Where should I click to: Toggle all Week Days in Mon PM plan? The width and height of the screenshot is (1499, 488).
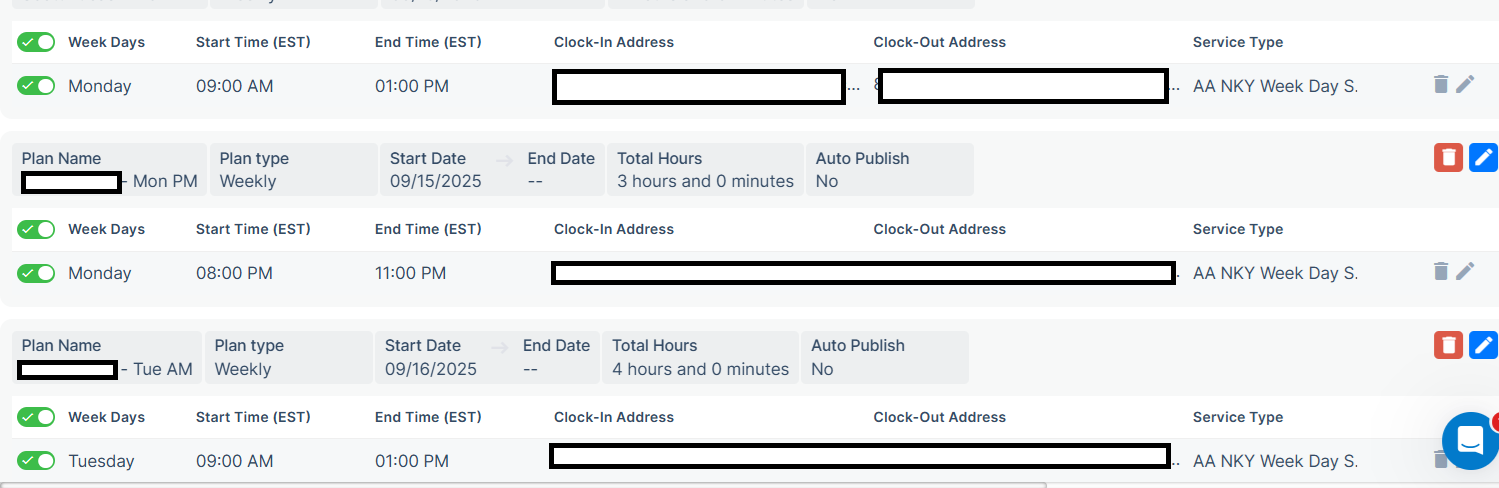[36, 229]
